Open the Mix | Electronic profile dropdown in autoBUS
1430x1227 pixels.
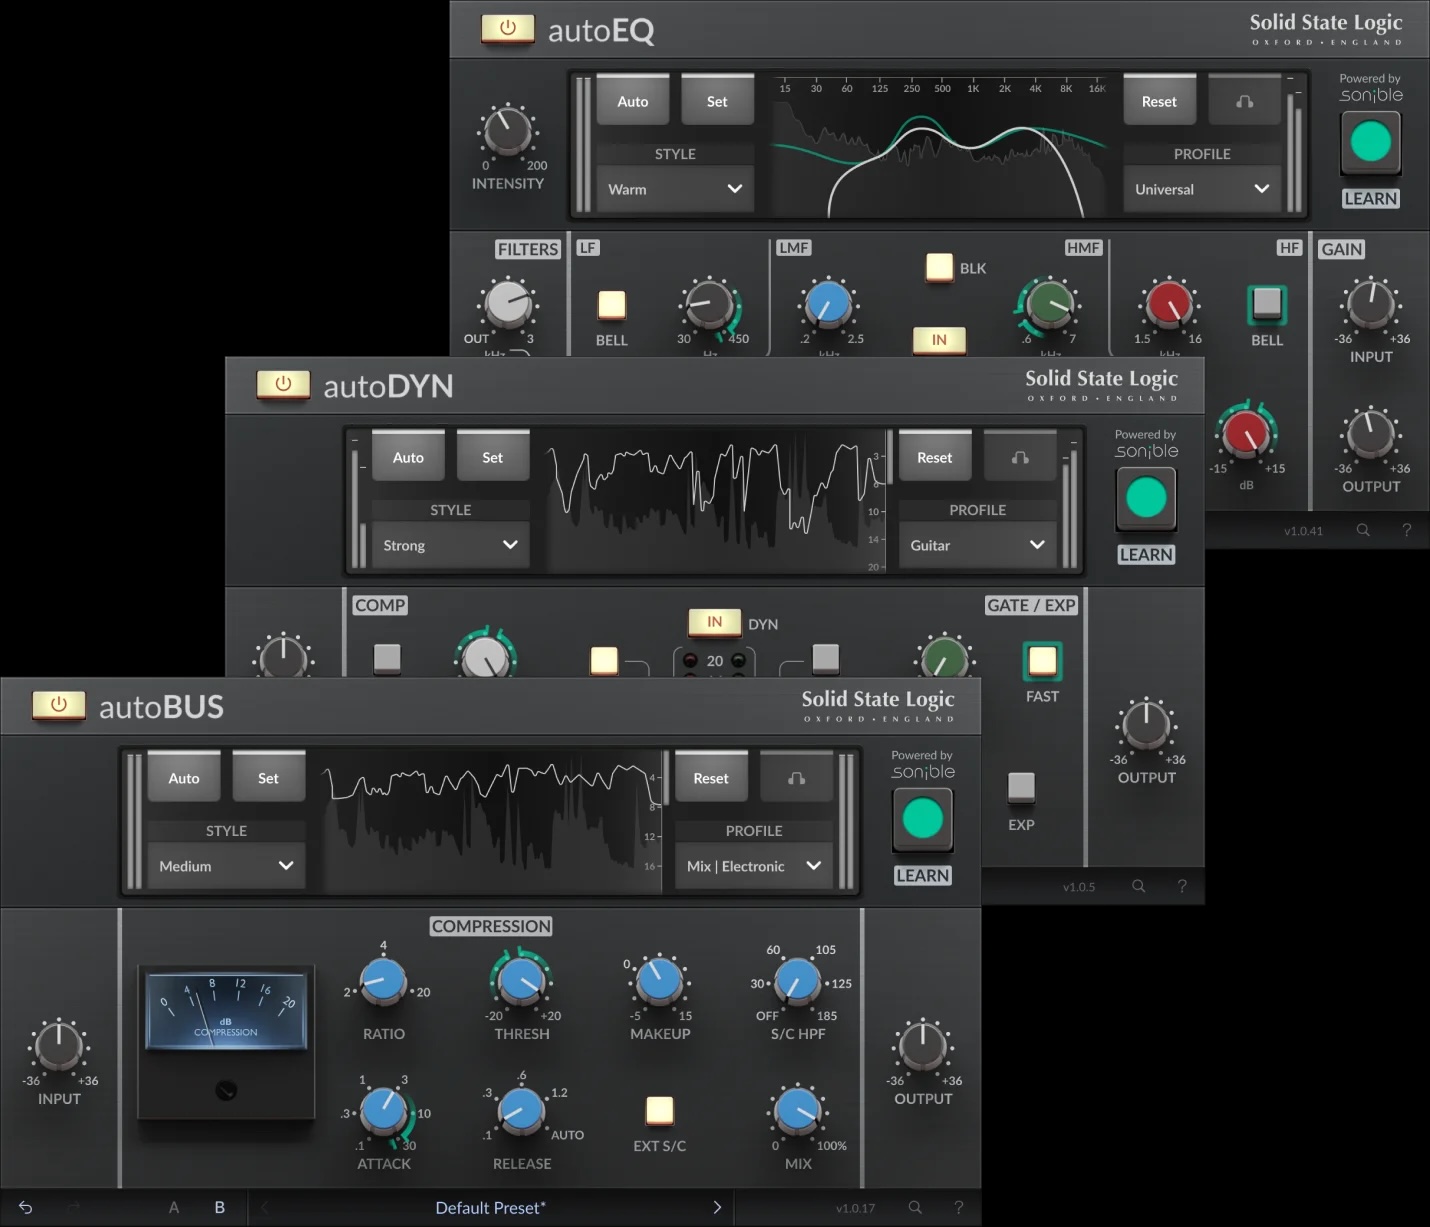pos(752,866)
